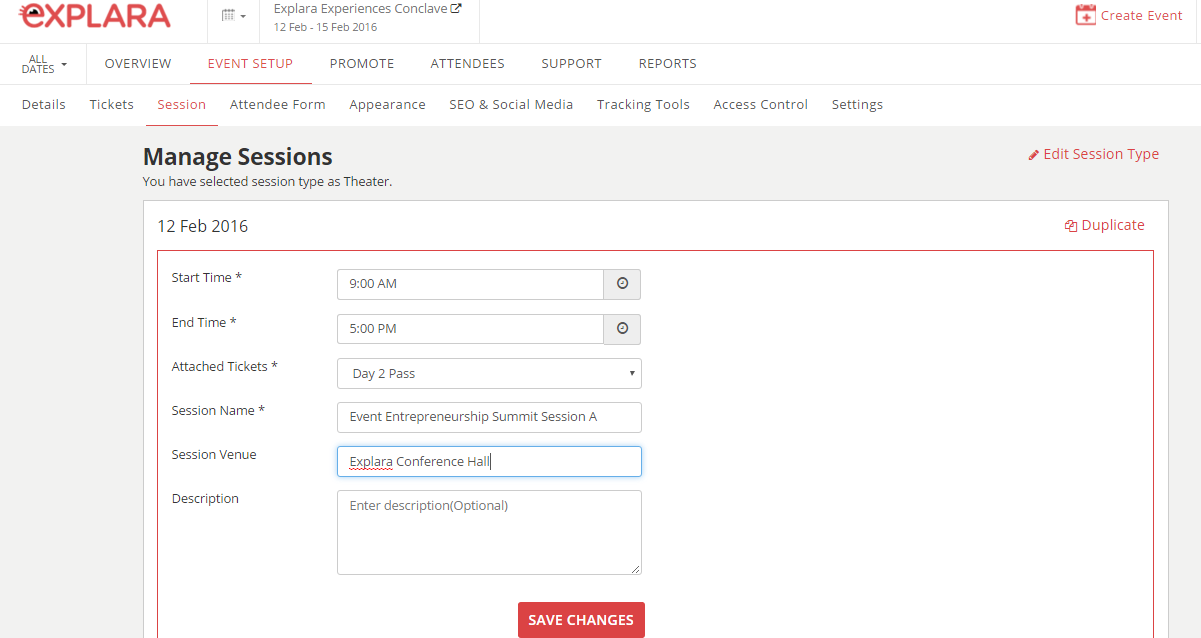1201x638 pixels.
Task: Click the Create Event link
Action: point(1142,16)
